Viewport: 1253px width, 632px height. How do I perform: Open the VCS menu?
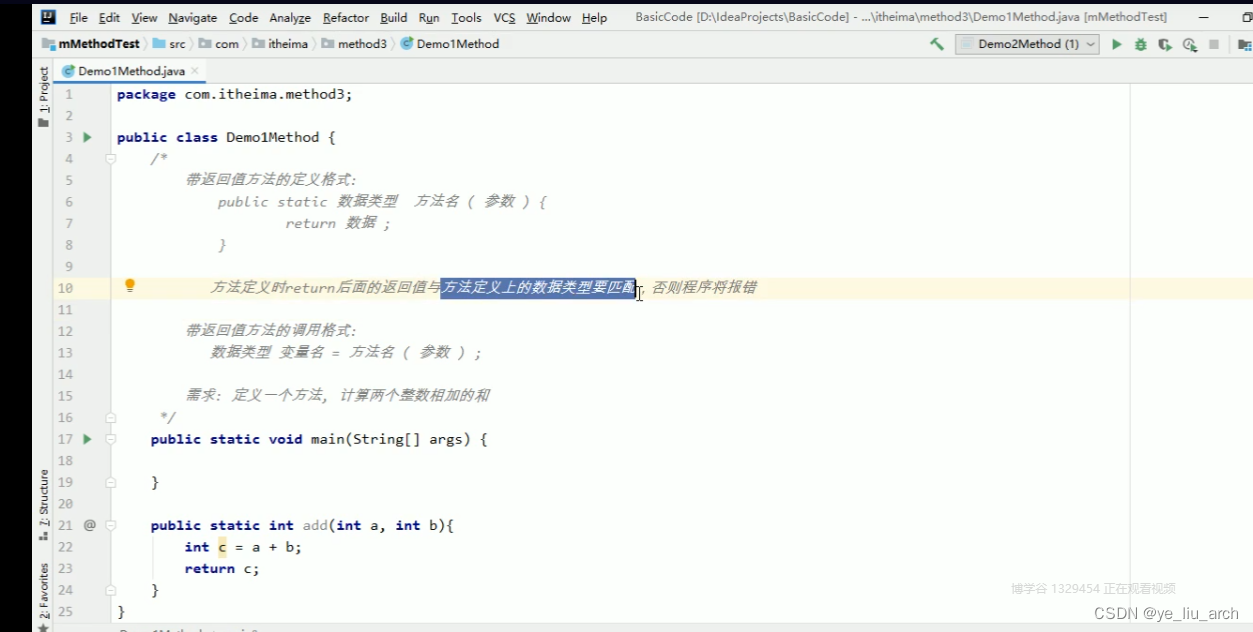click(504, 18)
